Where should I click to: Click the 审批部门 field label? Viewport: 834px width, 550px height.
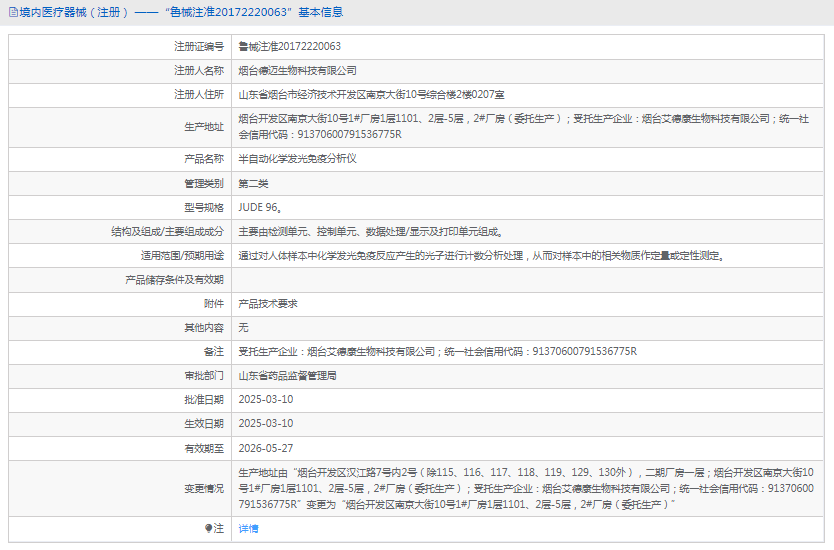[204, 376]
